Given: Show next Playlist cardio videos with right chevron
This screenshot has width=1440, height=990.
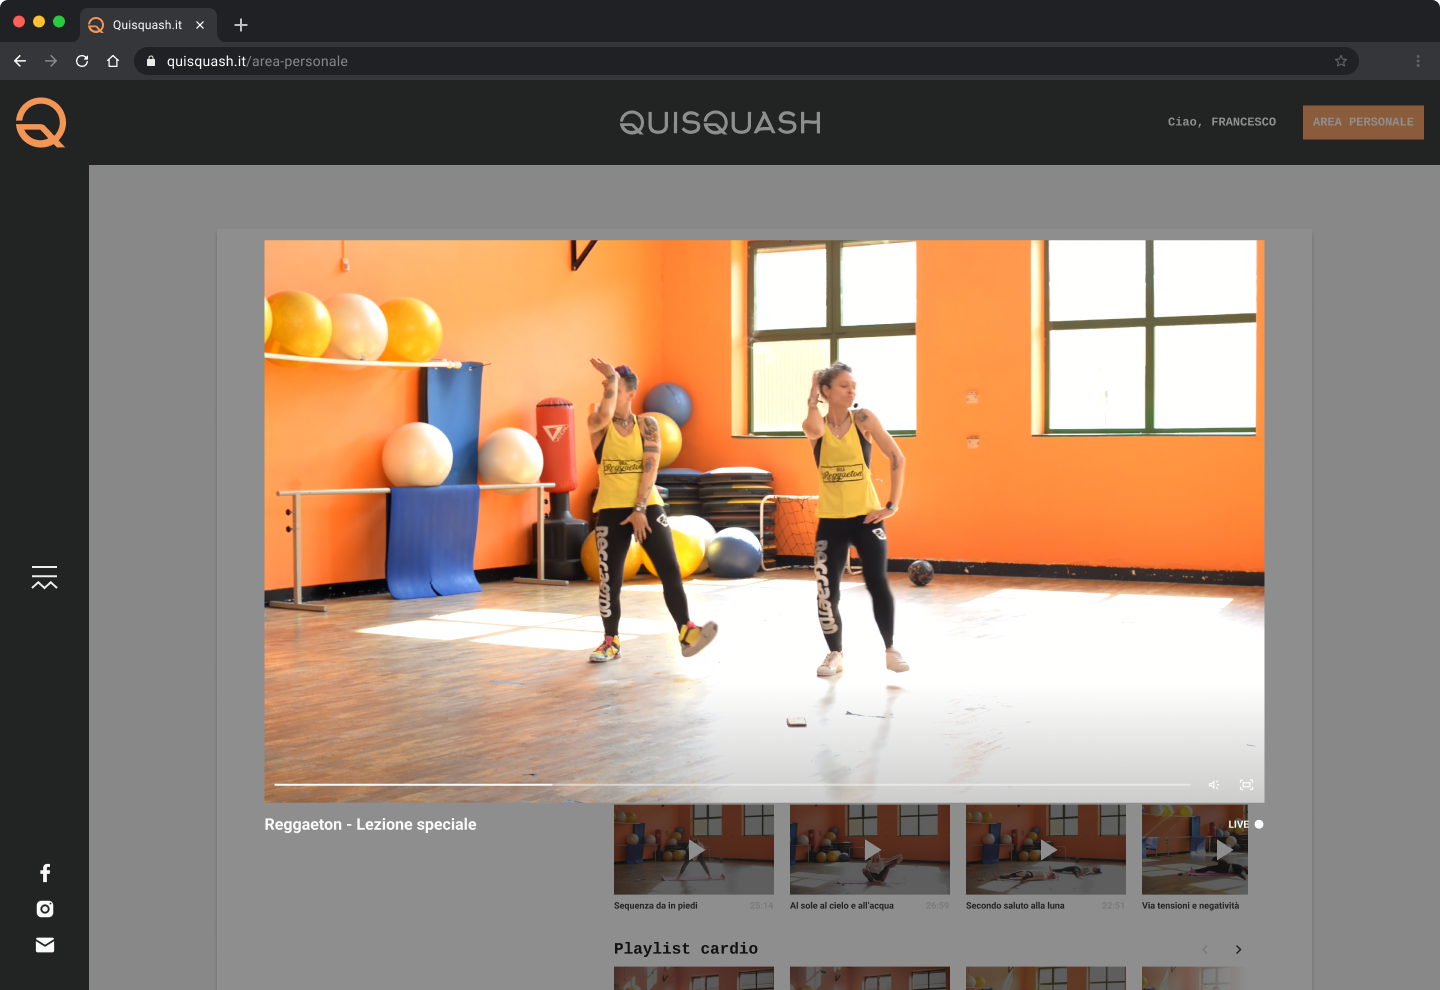Looking at the screenshot, I should point(1238,950).
